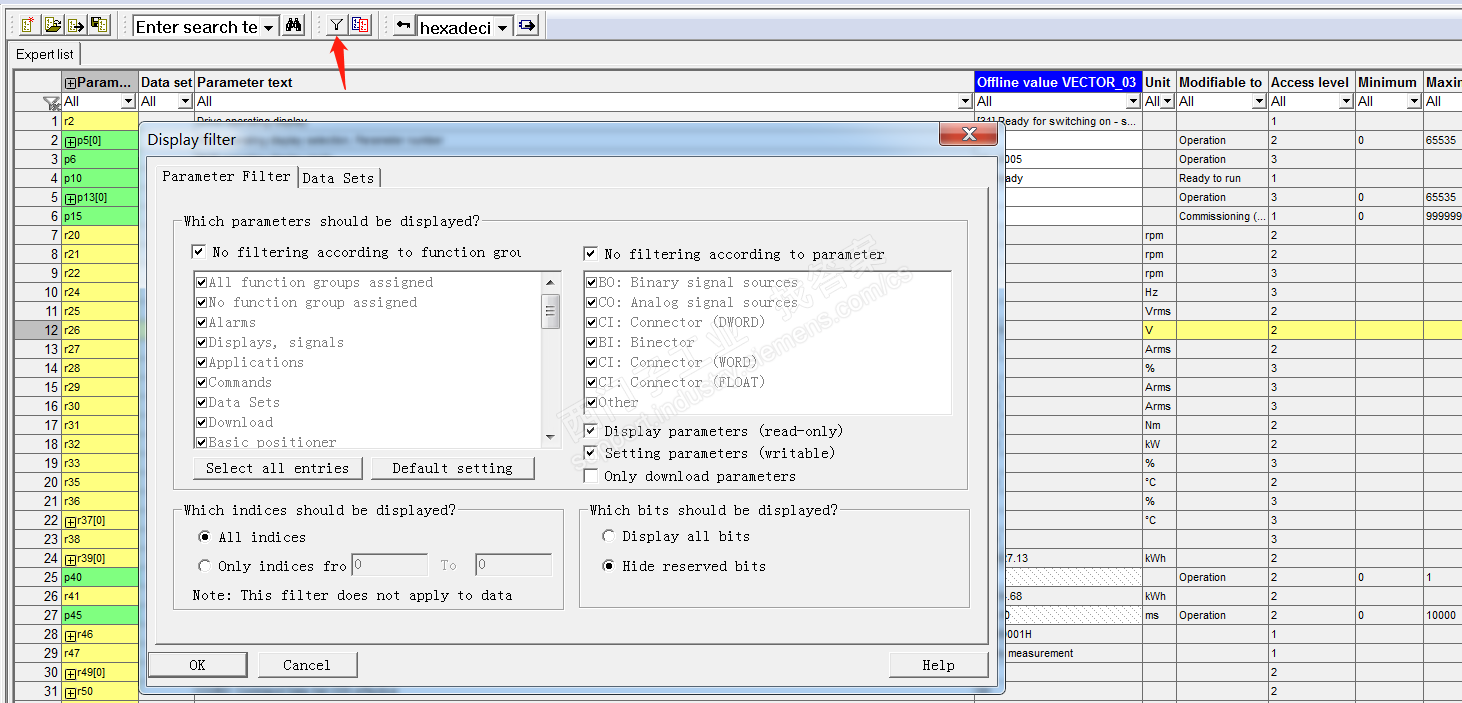Toggle CO: Analog signal sources checkbox
The image size is (1462, 703).
(x=592, y=303)
